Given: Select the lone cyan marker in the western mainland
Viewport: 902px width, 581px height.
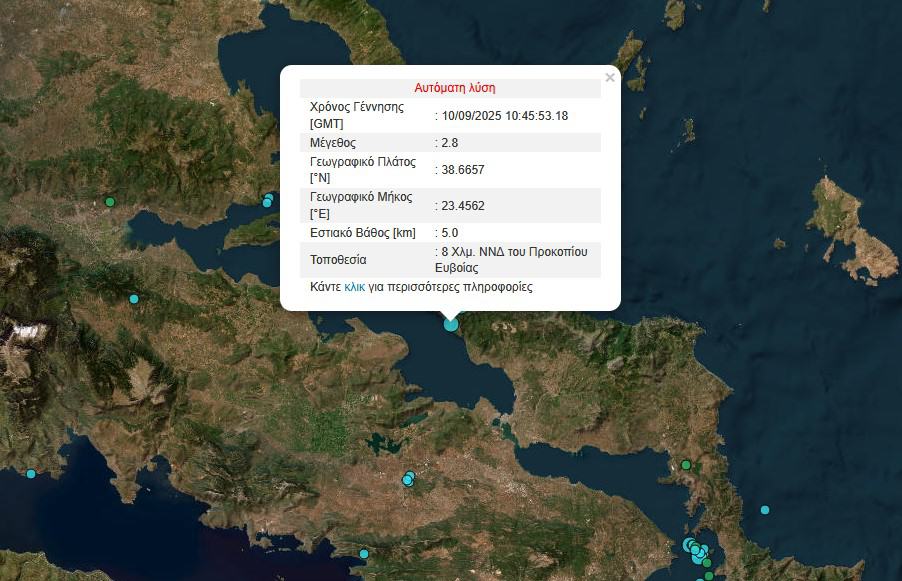Looking at the screenshot, I should coord(133,299).
